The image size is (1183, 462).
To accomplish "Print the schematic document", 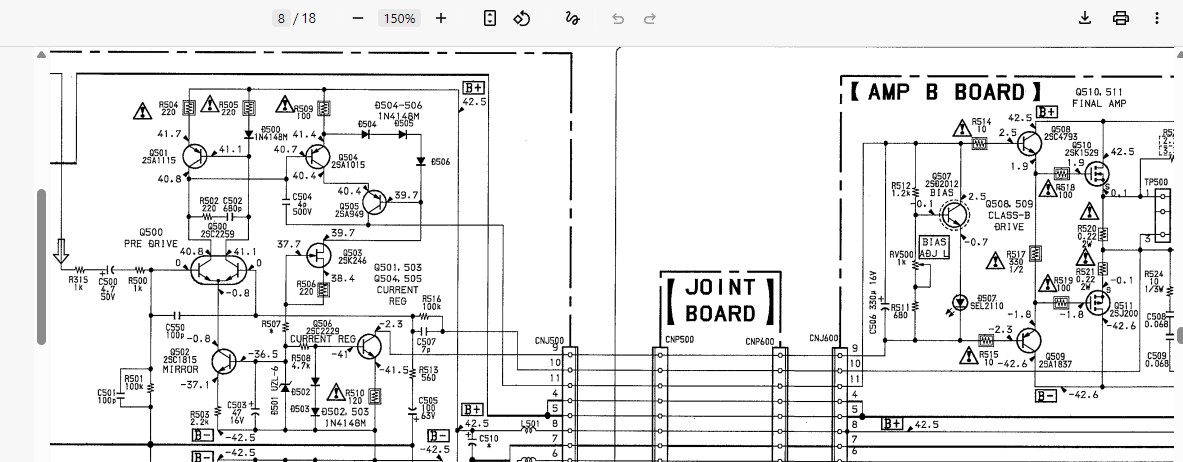I will (x=1121, y=18).
